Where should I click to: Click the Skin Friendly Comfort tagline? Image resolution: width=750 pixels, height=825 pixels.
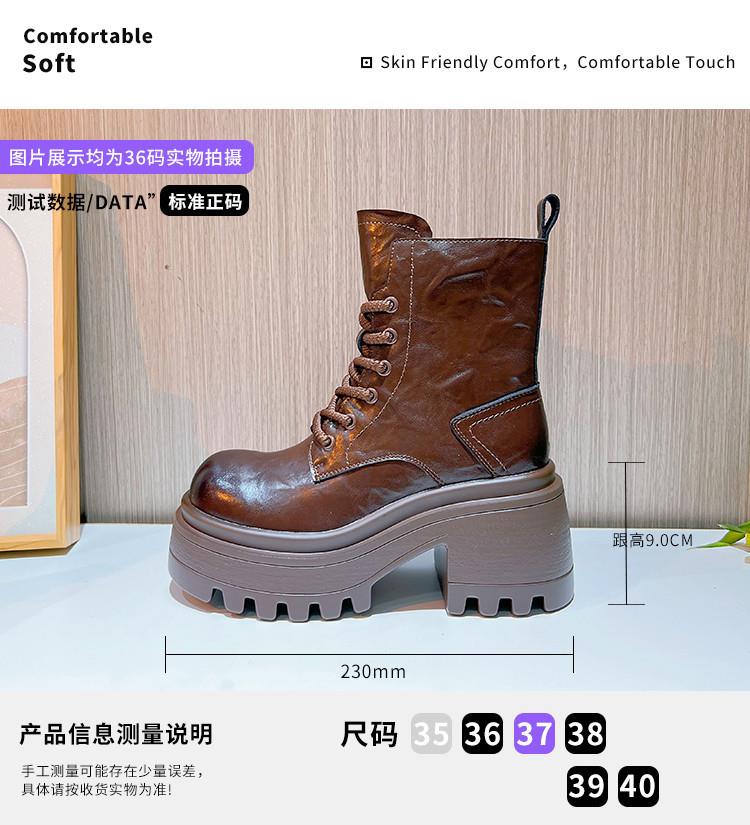pyautogui.click(x=558, y=63)
